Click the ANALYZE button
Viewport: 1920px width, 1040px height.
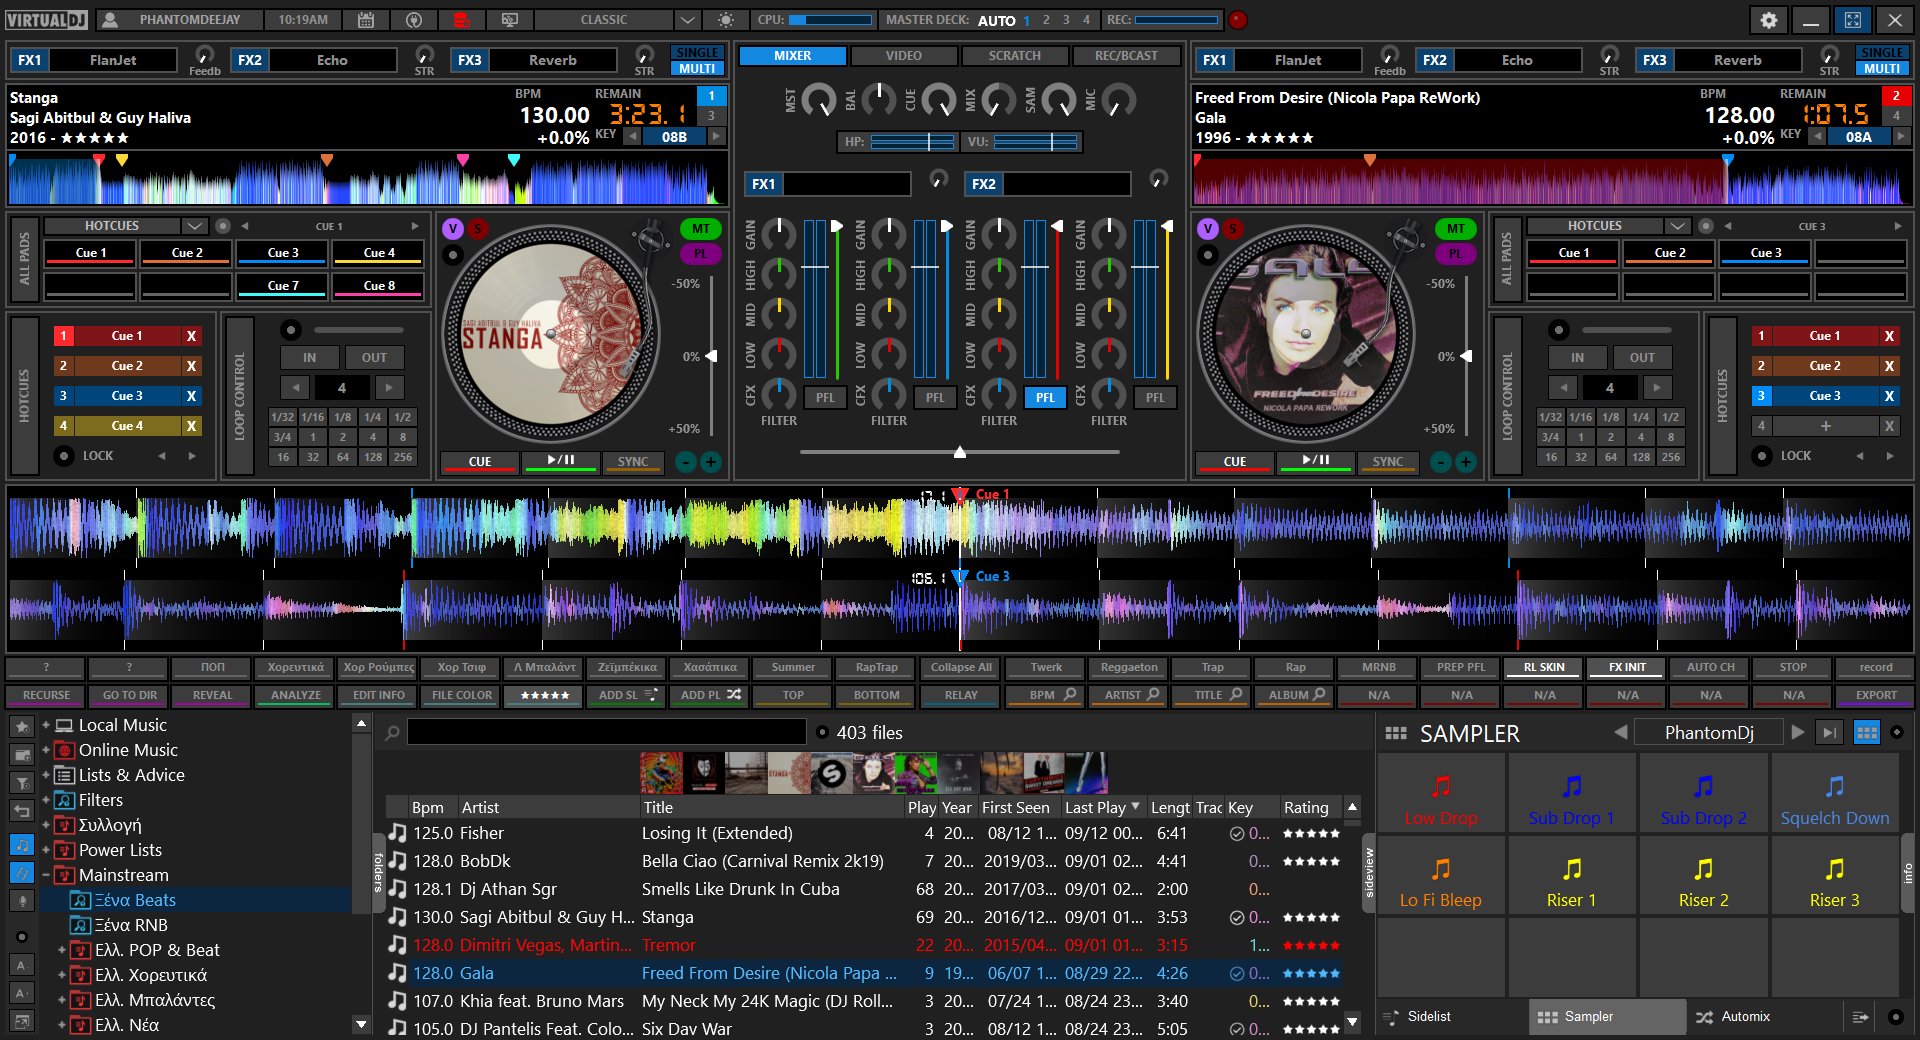click(296, 695)
